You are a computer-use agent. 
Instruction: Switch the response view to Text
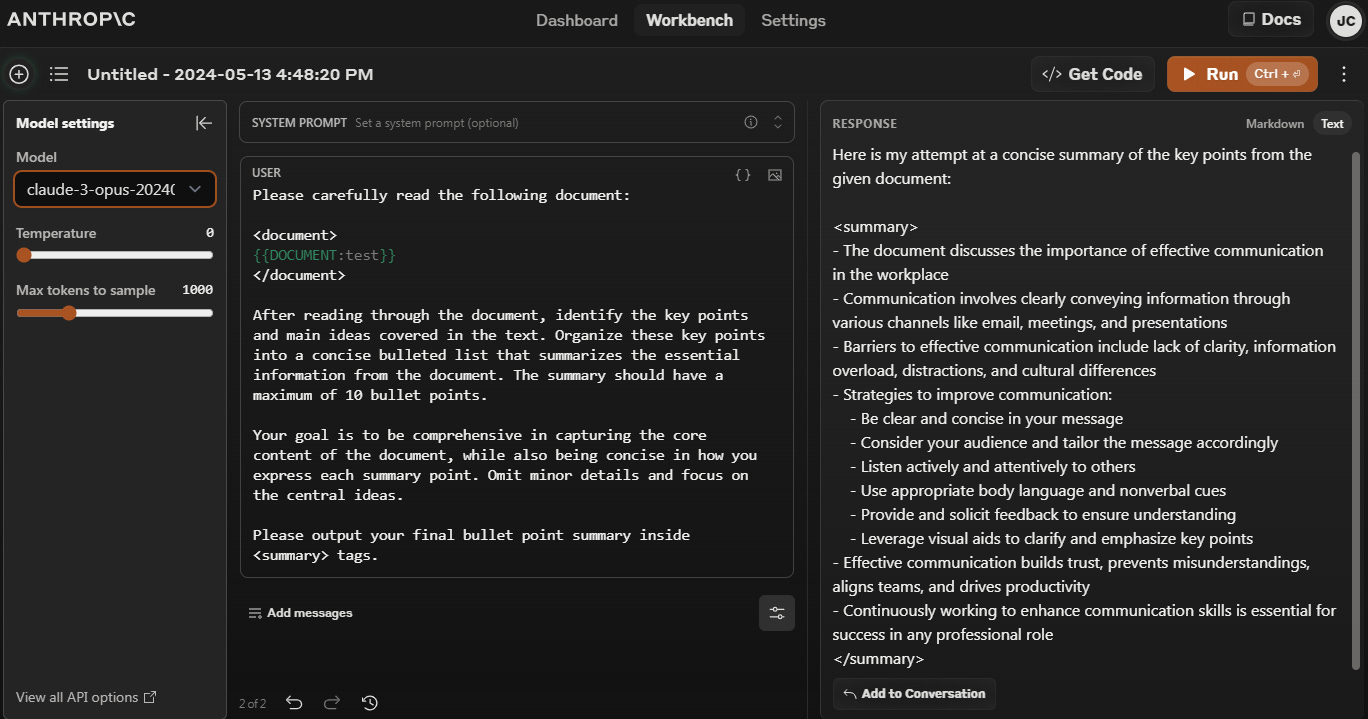(1332, 123)
